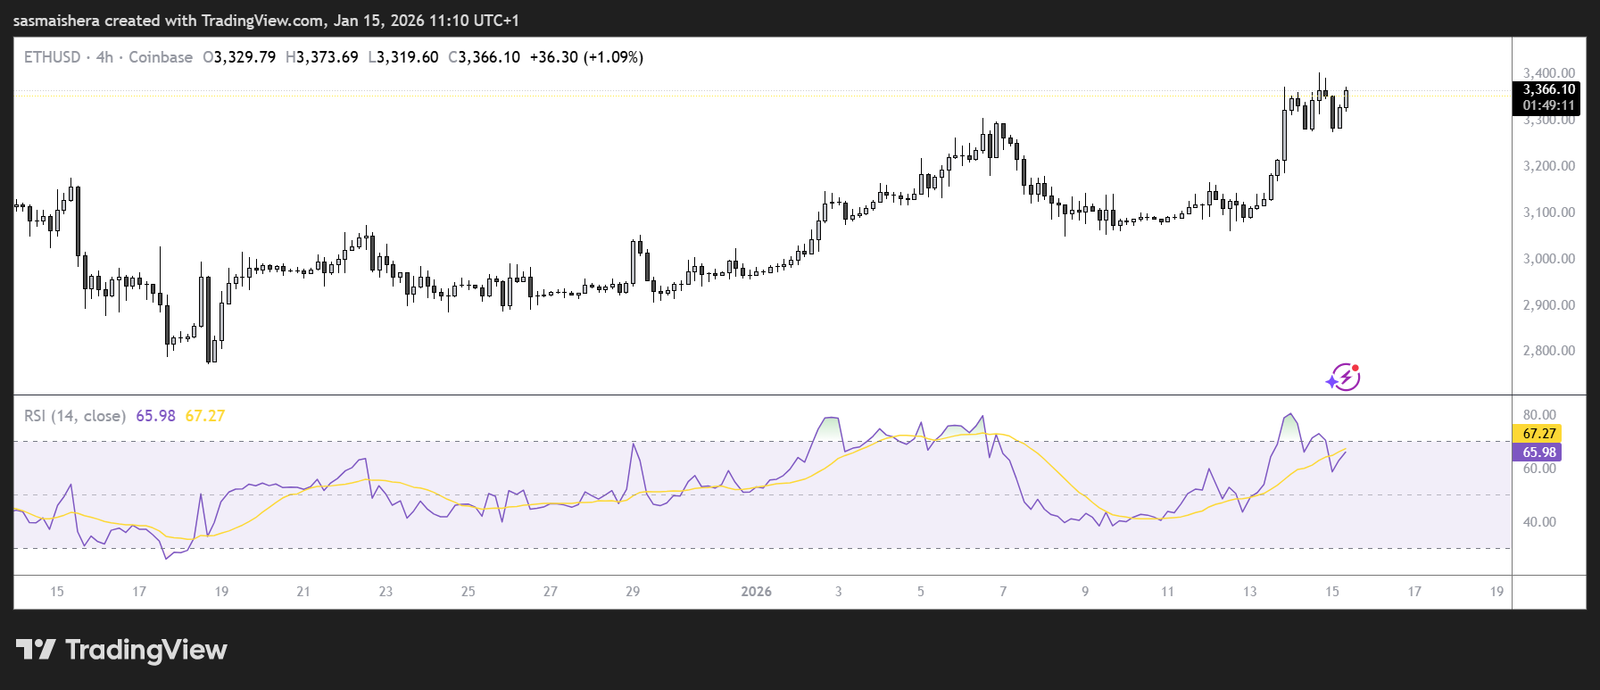Click the ETHUSD symbol label
The width and height of the screenshot is (1600, 690).
(x=52, y=58)
